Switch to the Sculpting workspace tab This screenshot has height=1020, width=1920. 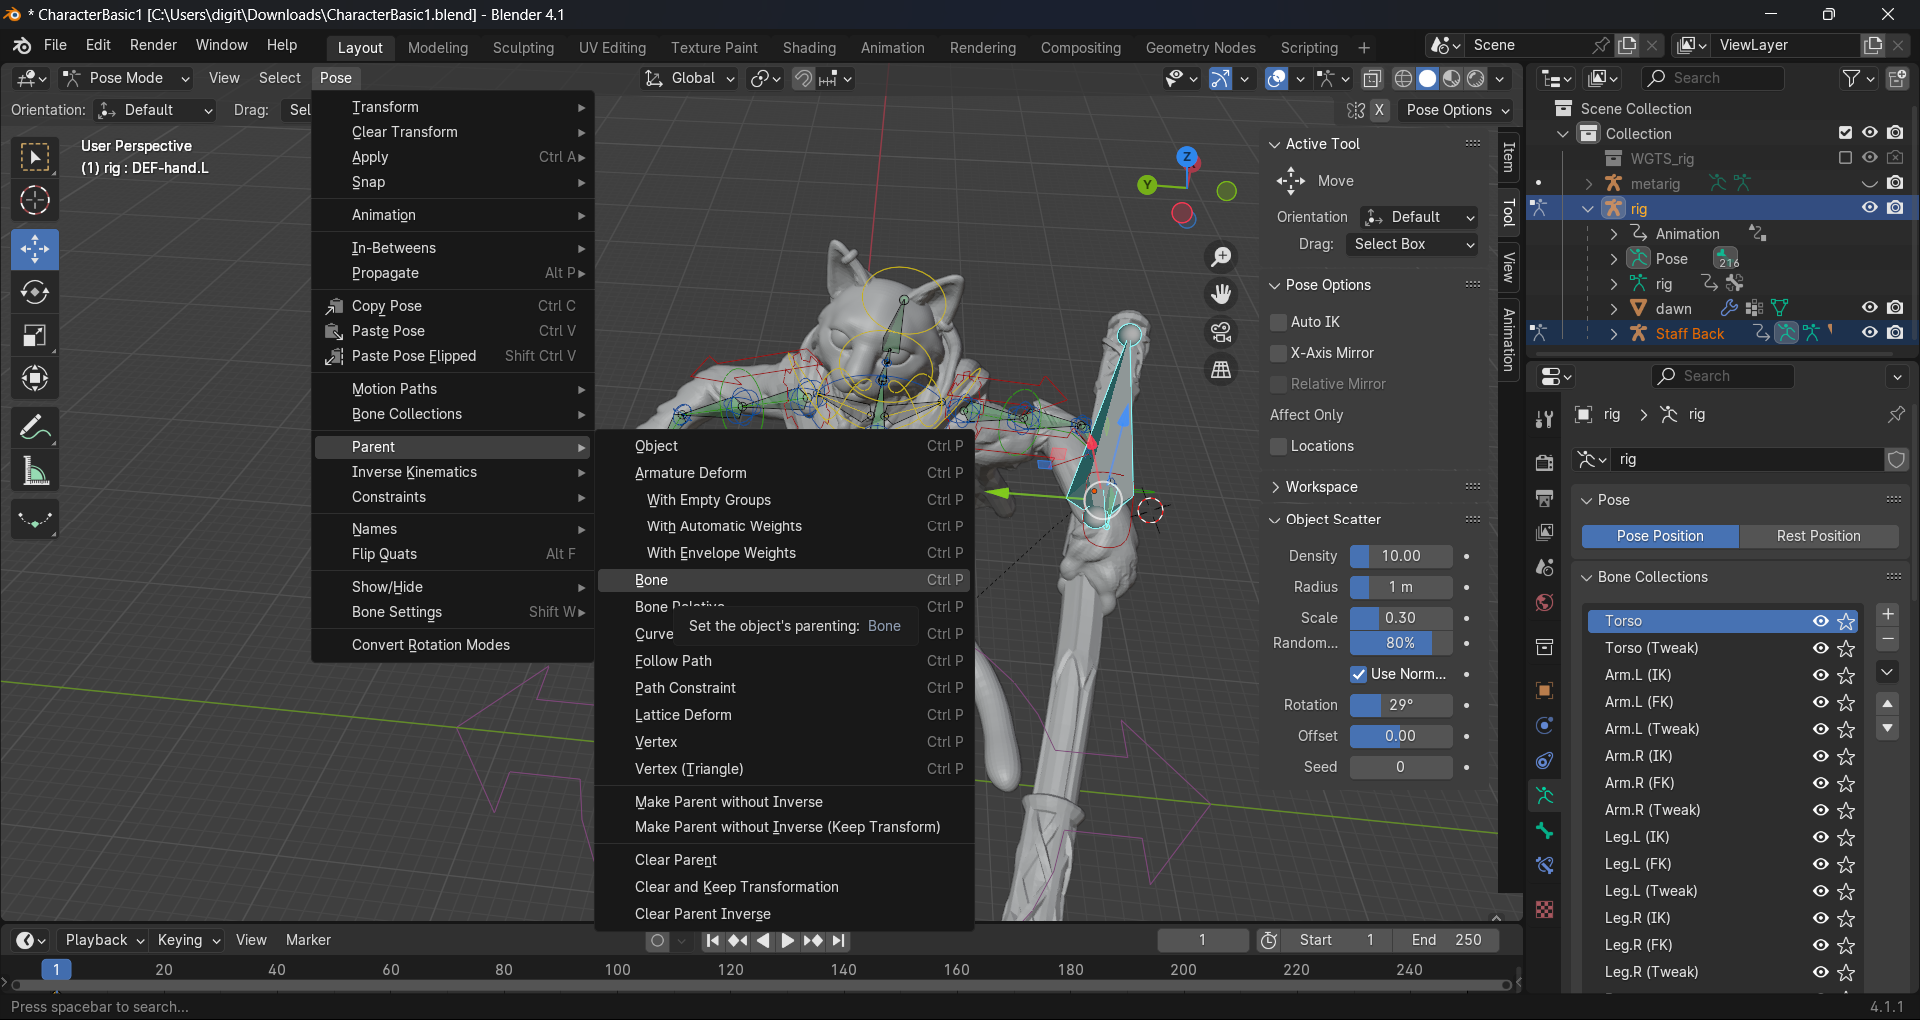click(523, 47)
